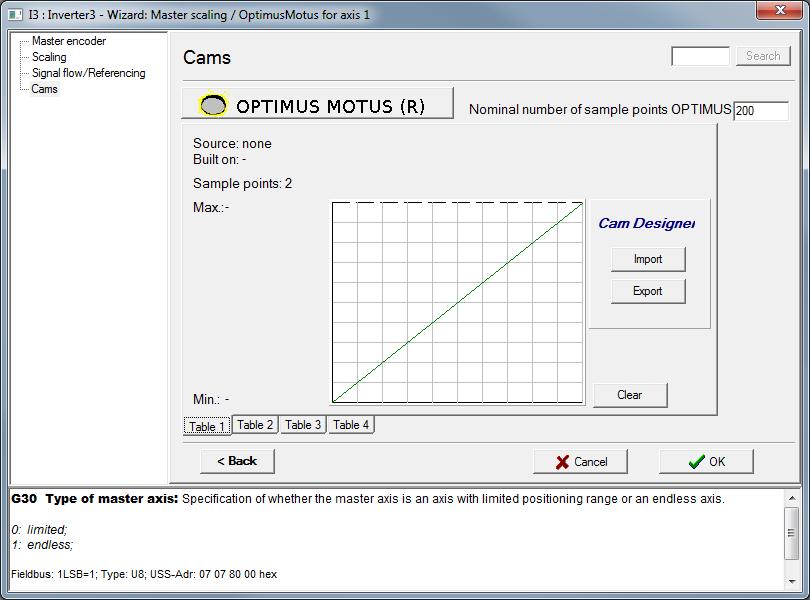Click the 'G30 Type of master axis:' heading
810x600 pixels.
[95, 499]
